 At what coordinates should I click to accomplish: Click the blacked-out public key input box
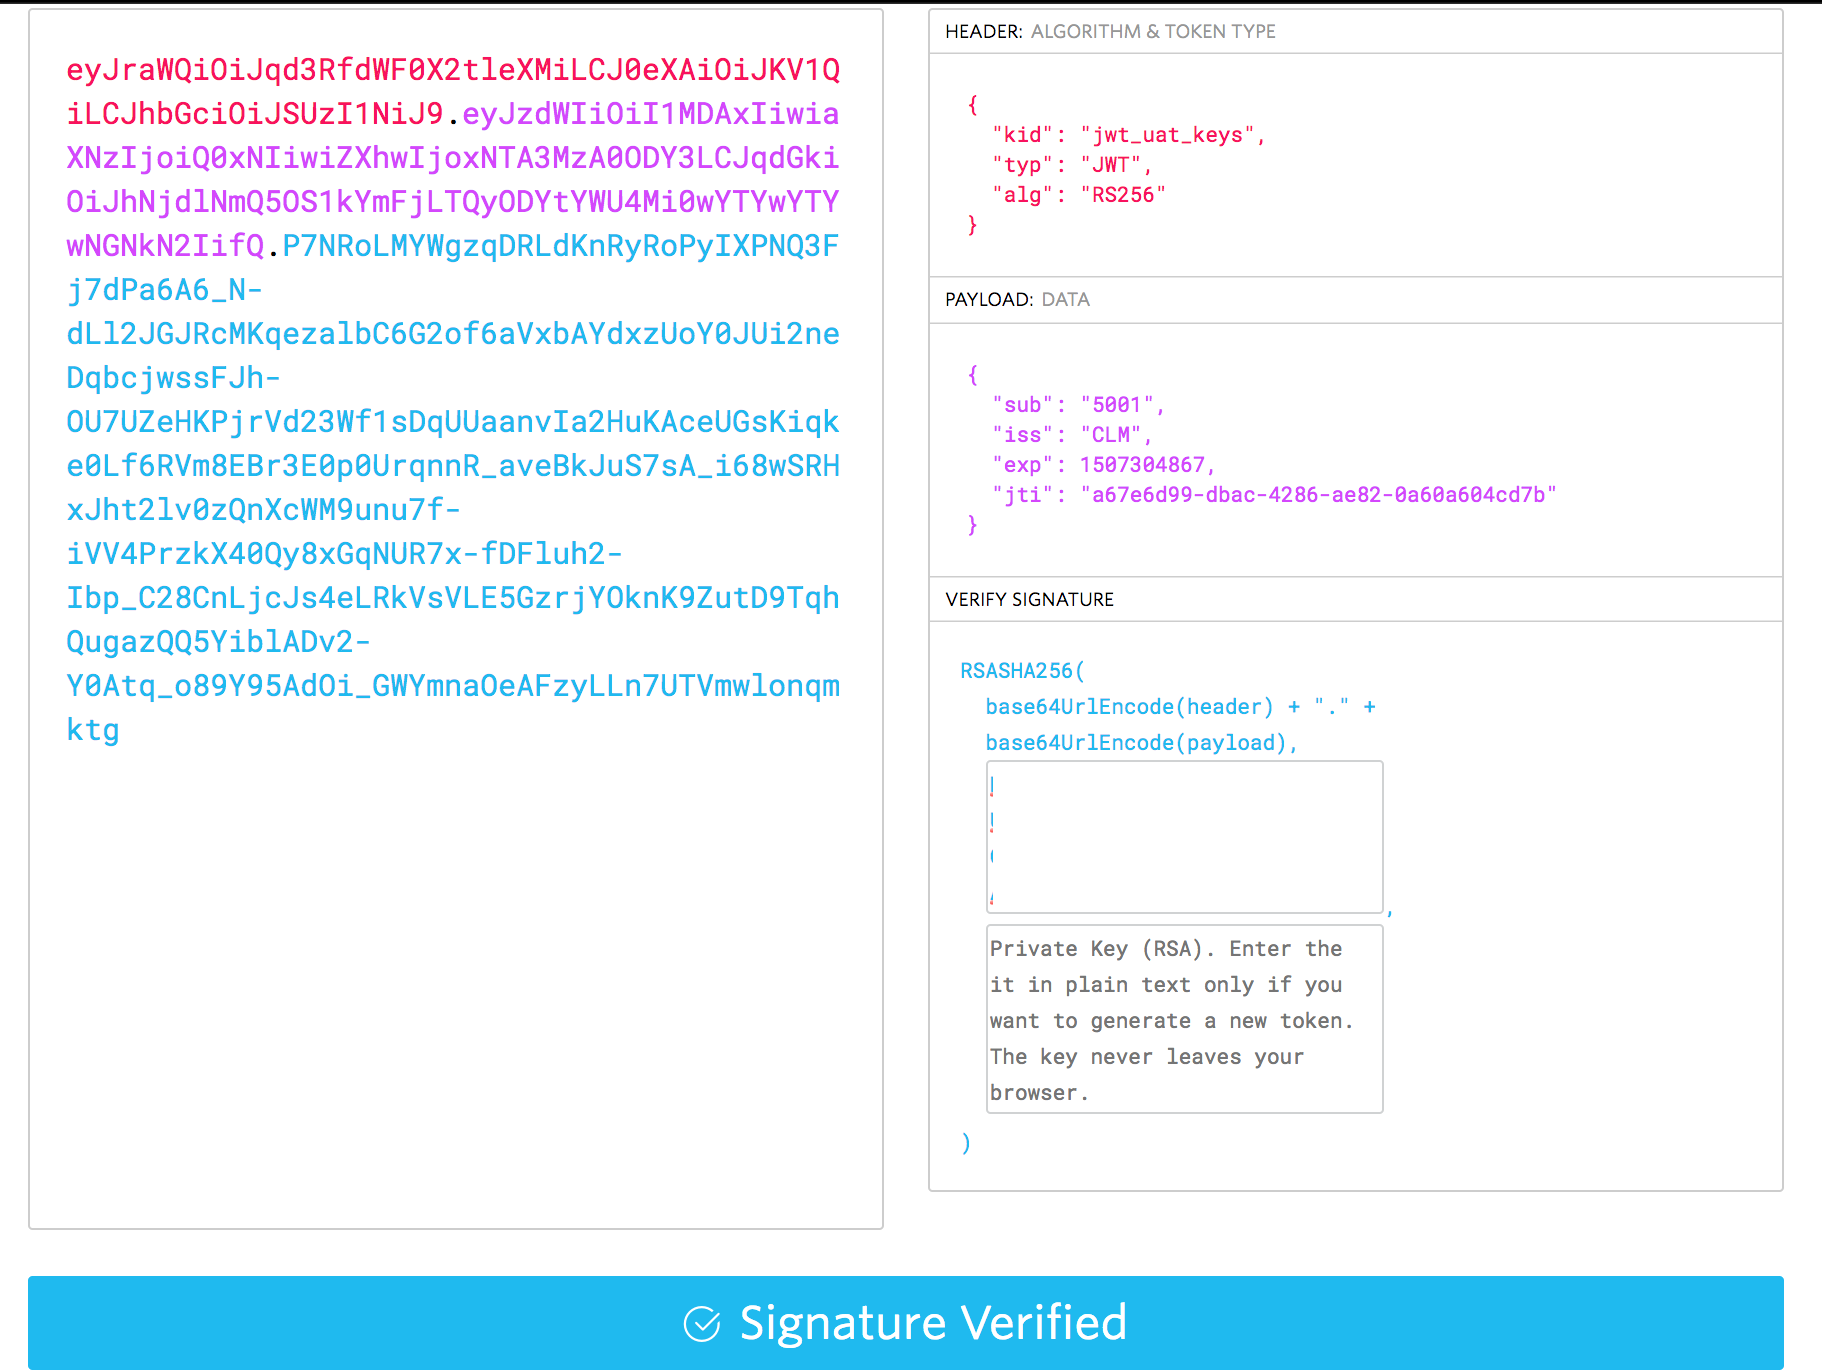click(1181, 838)
